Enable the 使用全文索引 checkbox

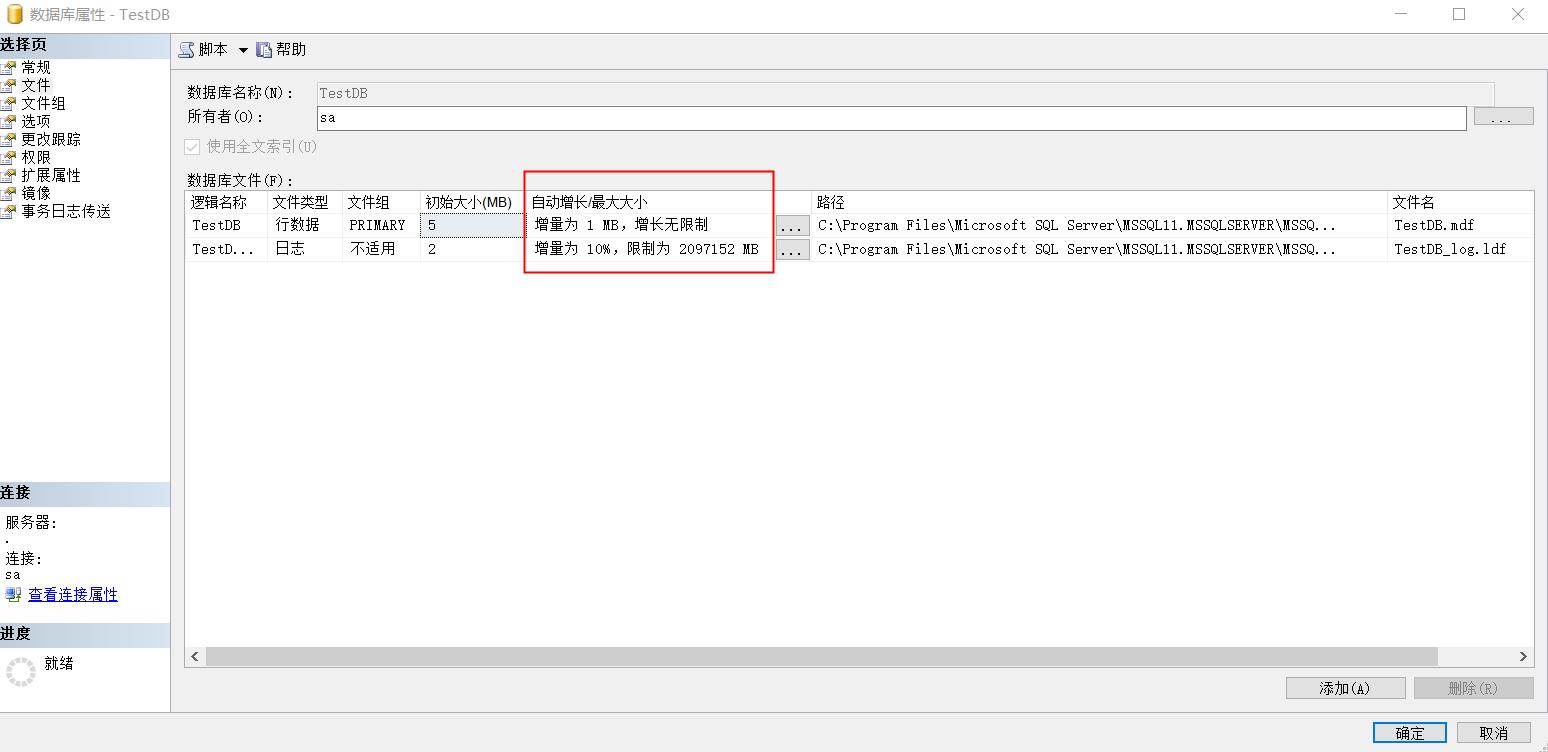tap(191, 146)
